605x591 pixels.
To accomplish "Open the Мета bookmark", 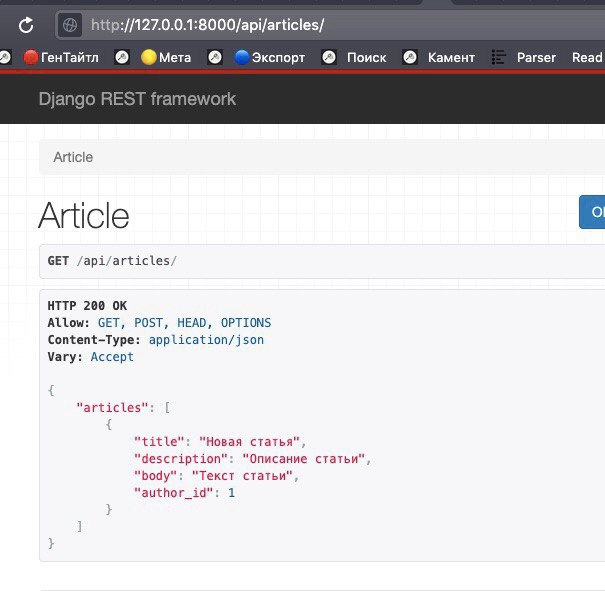I will [175, 57].
